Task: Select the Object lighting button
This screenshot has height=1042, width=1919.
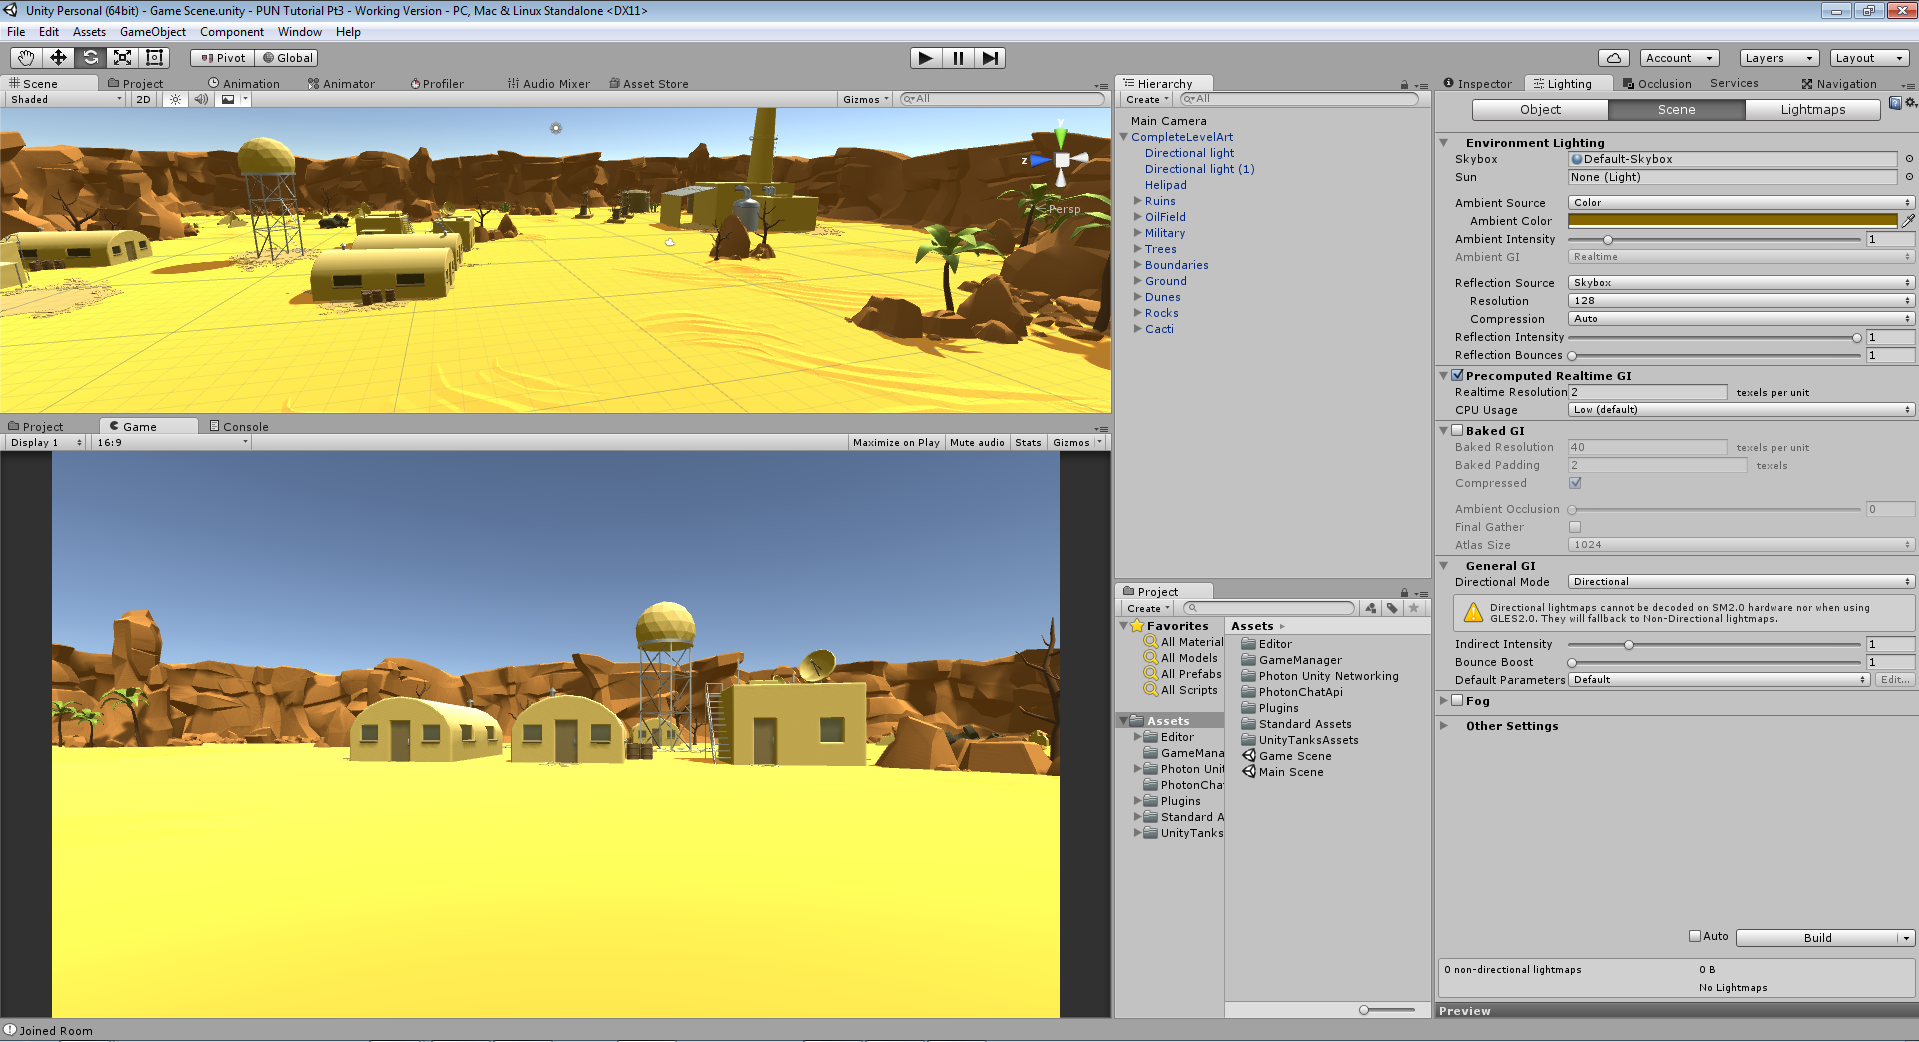Action: tap(1540, 110)
